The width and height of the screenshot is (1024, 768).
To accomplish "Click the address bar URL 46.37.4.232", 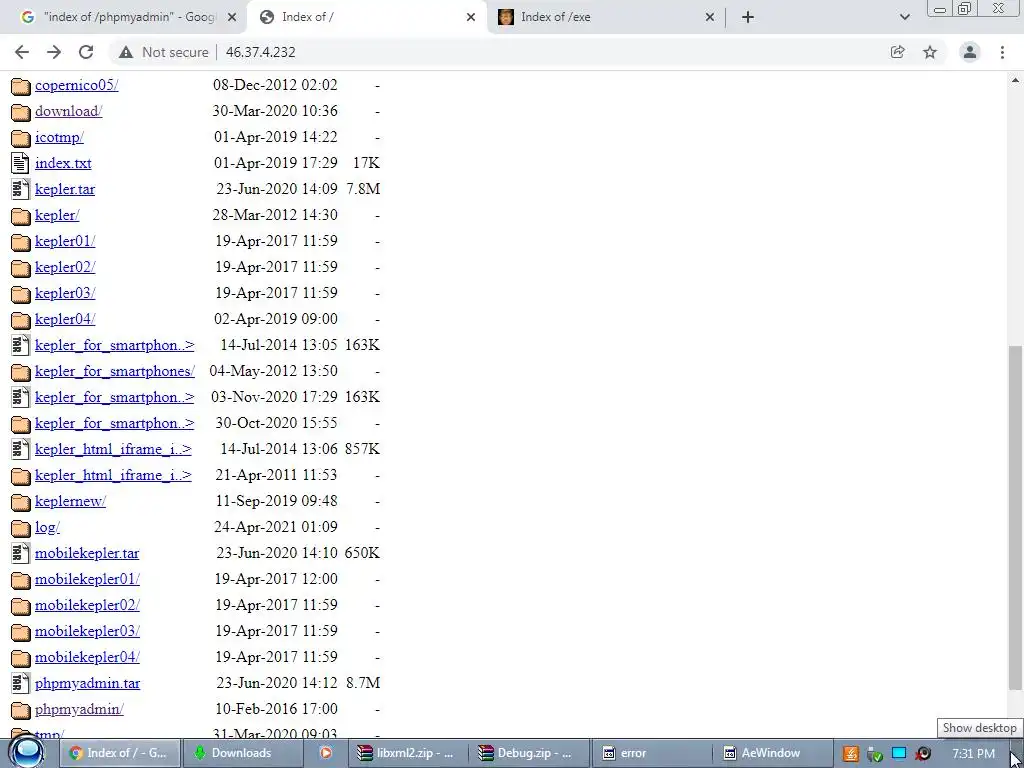I will 261,52.
